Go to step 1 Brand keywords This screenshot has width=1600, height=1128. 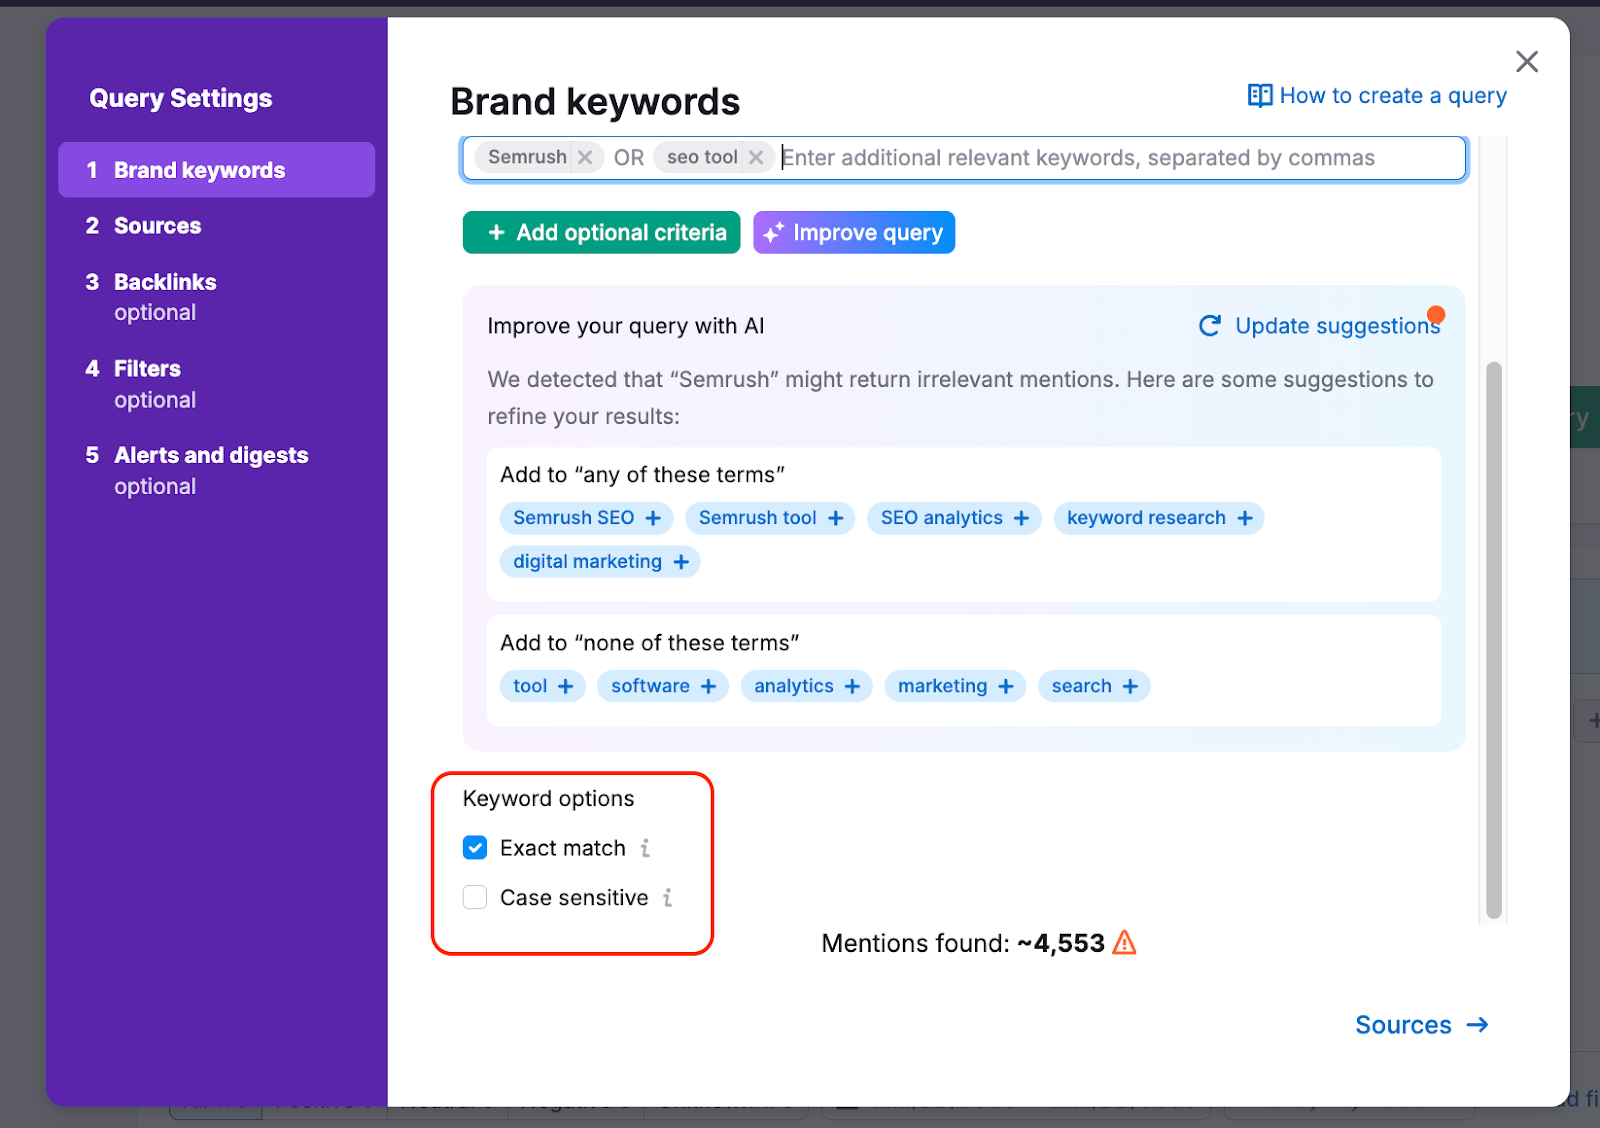click(x=216, y=170)
